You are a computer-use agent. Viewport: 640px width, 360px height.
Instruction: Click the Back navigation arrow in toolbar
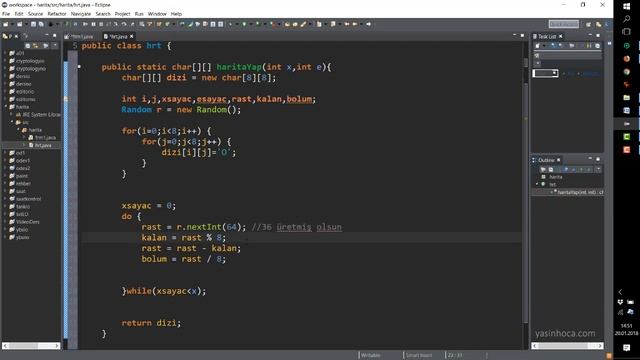pos(354,24)
